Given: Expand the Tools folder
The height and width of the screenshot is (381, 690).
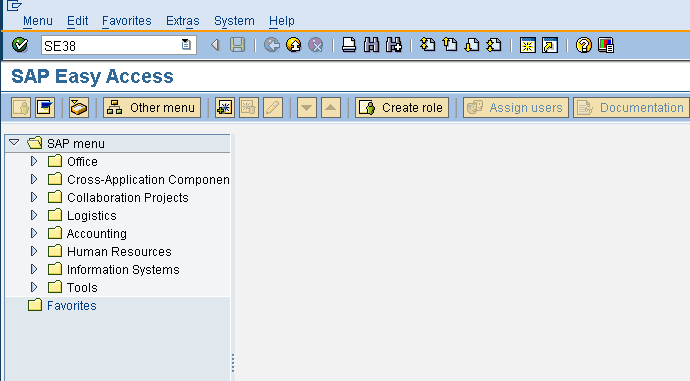Looking at the screenshot, I should tap(34, 287).
